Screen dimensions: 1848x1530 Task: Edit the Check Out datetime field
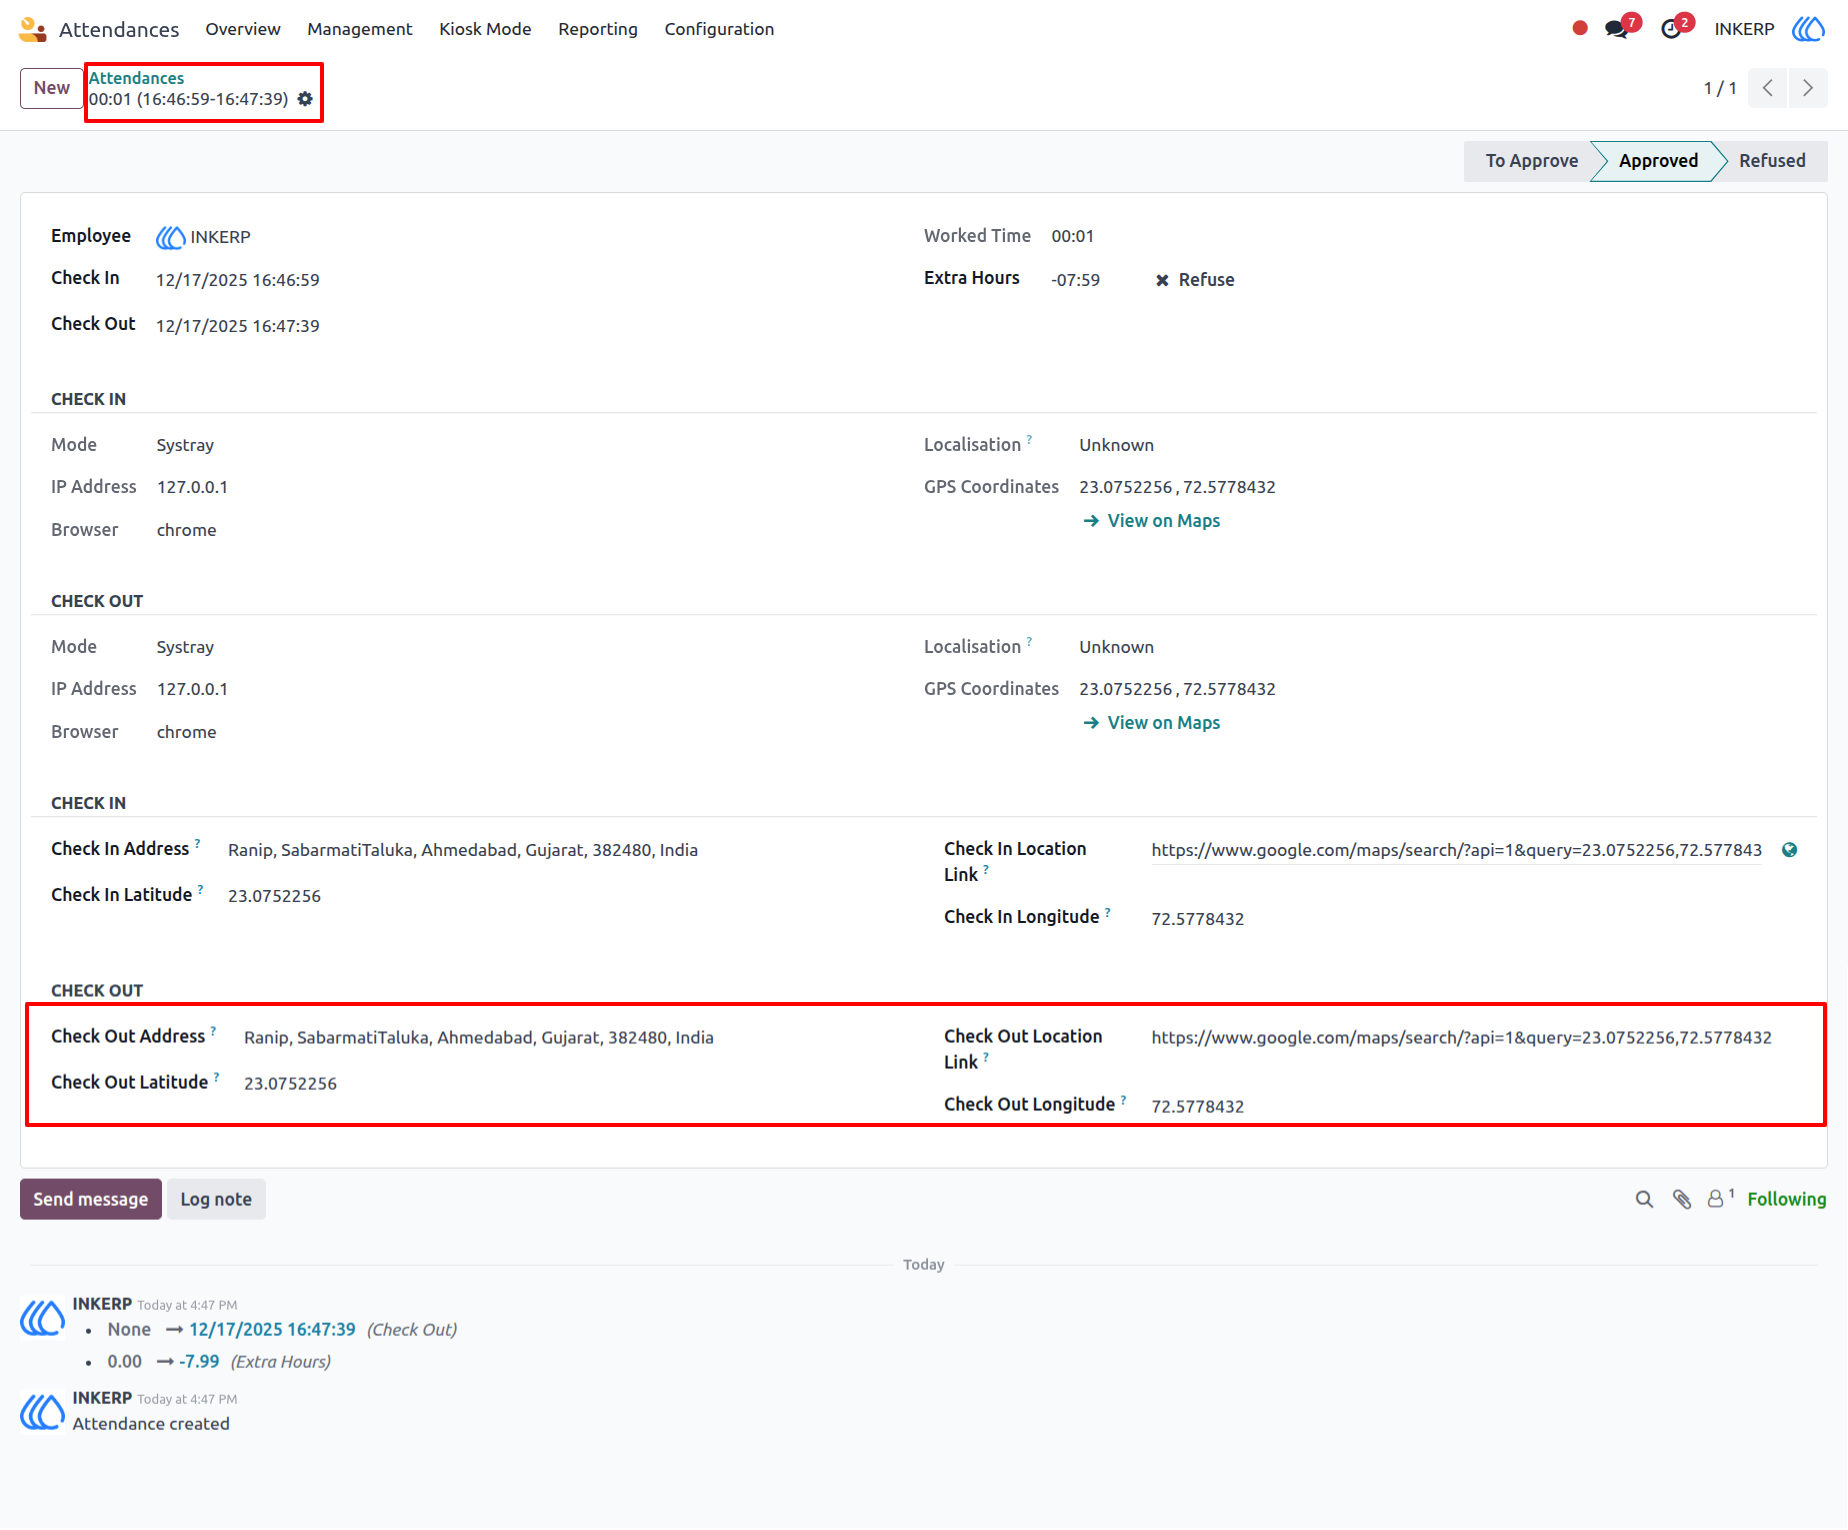(238, 326)
